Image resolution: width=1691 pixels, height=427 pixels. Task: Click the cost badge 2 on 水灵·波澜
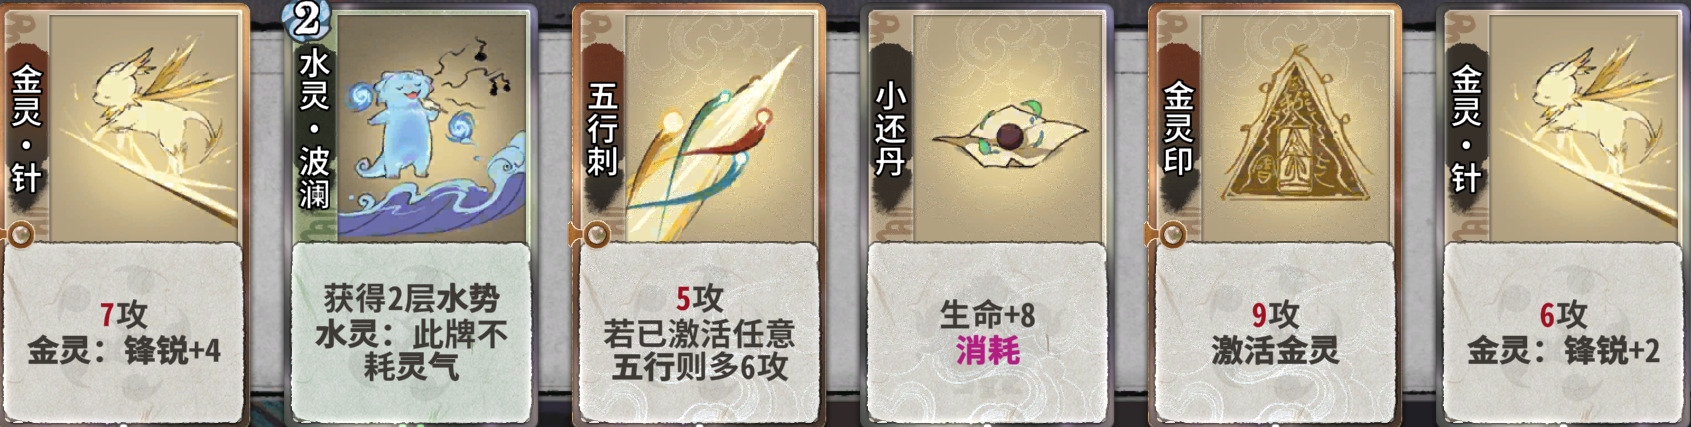tap(308, 19)
